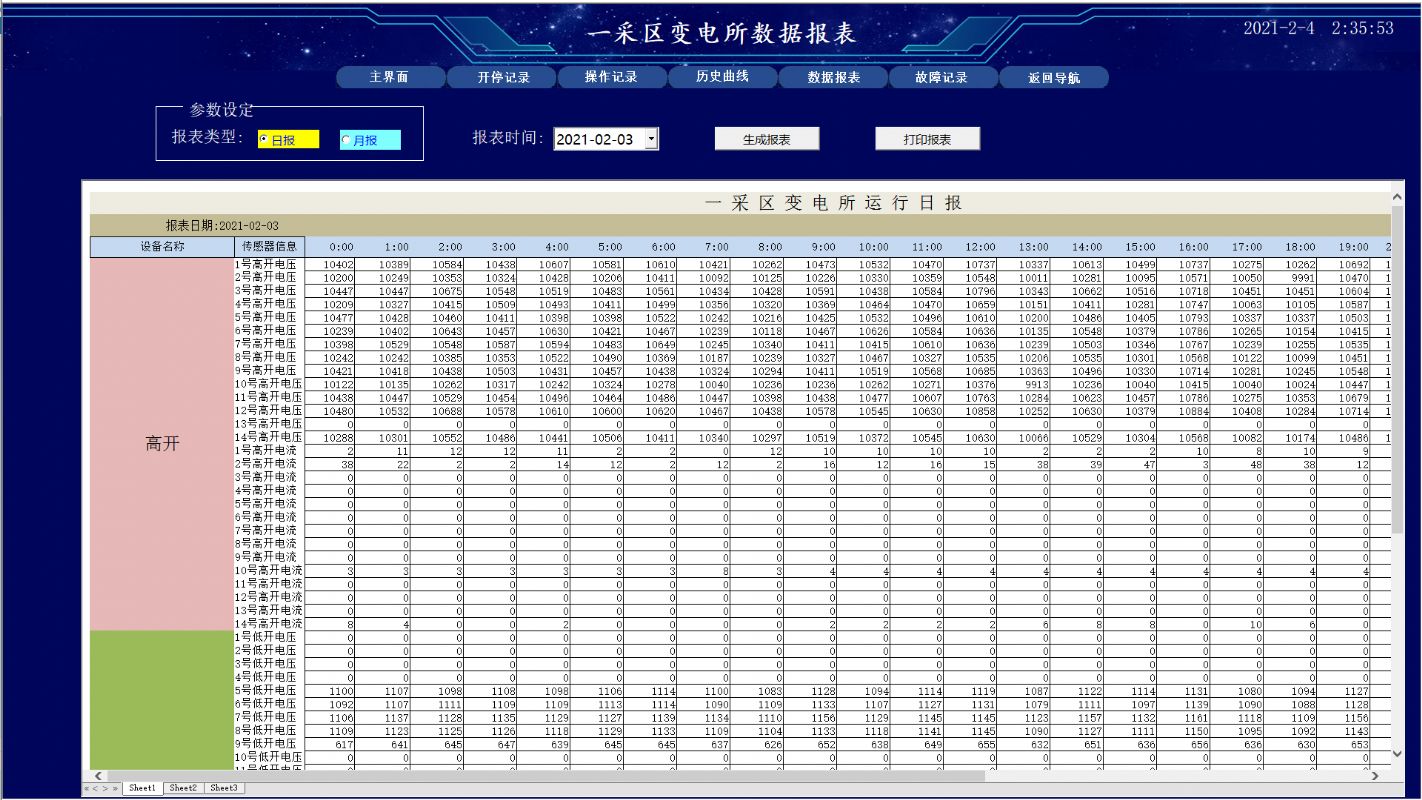Screen dimensions: 1422x800
Task: Click the 19:00 time column header
Action: (x=1351, y=247)
